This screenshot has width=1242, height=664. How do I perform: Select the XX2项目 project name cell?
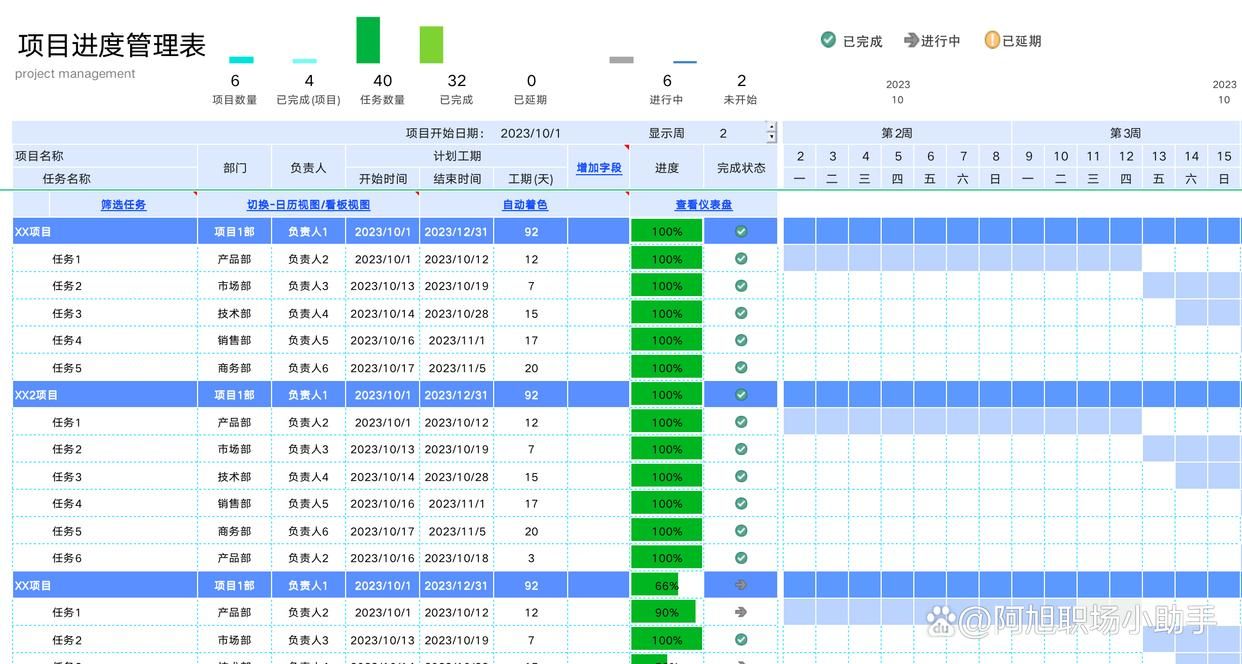pos(105,394)
